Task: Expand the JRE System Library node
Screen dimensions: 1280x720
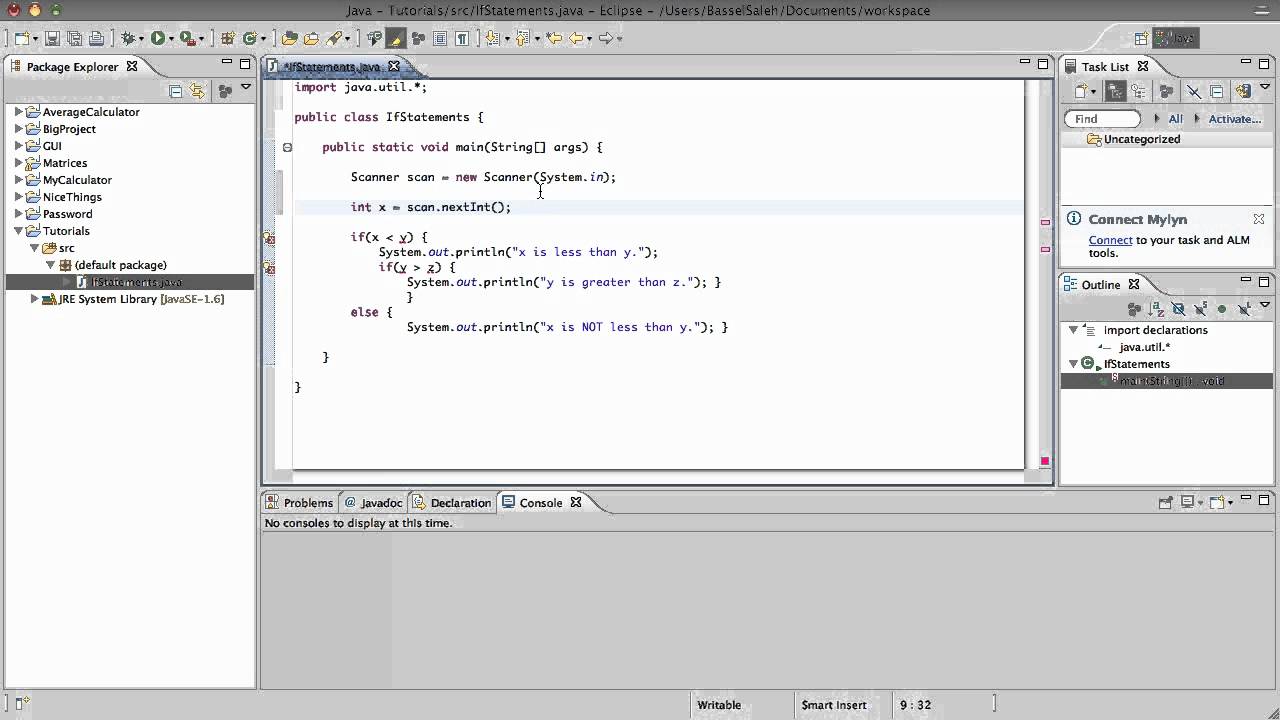Action: tap(34, 299)
